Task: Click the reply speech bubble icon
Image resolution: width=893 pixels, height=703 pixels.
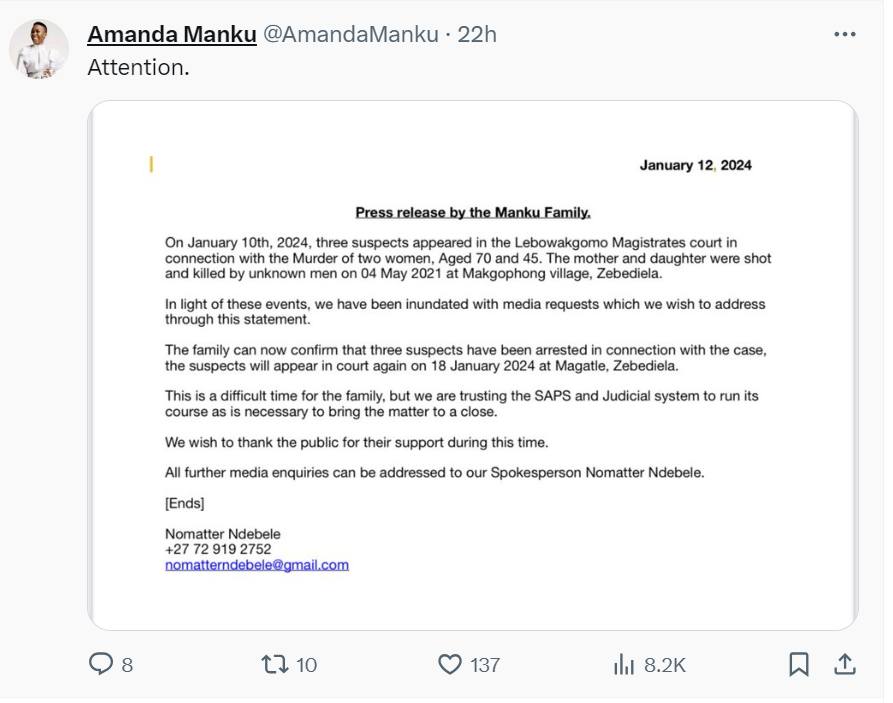Action: 102,664
